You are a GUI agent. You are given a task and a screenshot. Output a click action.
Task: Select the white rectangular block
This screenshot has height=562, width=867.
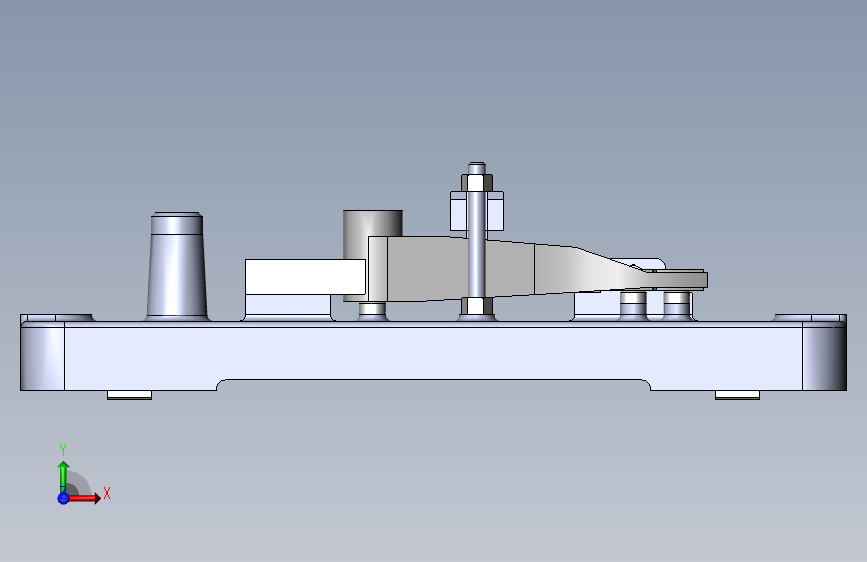[x=305, y=277]
